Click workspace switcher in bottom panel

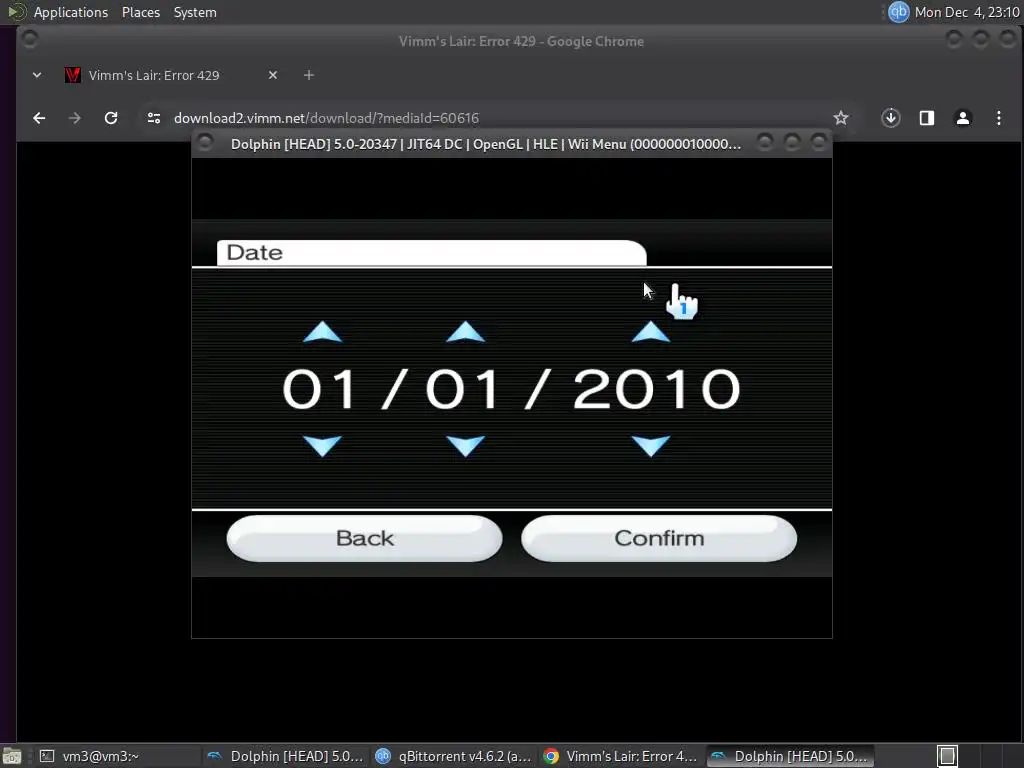pos(948,756)
